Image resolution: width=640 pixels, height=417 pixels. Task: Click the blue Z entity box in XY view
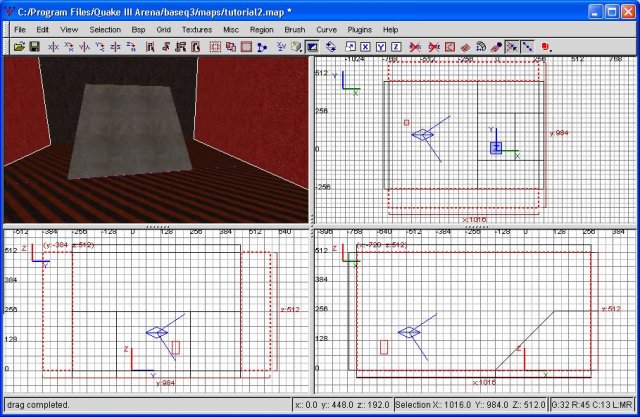[x=496, y=148]
